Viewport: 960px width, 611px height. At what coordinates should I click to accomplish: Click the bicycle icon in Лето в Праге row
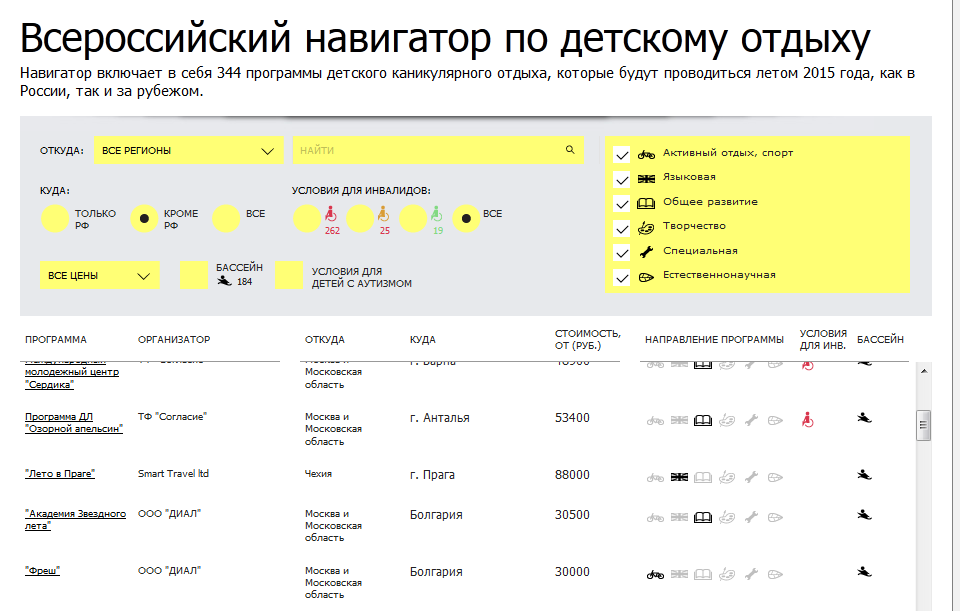coord(655,477)
